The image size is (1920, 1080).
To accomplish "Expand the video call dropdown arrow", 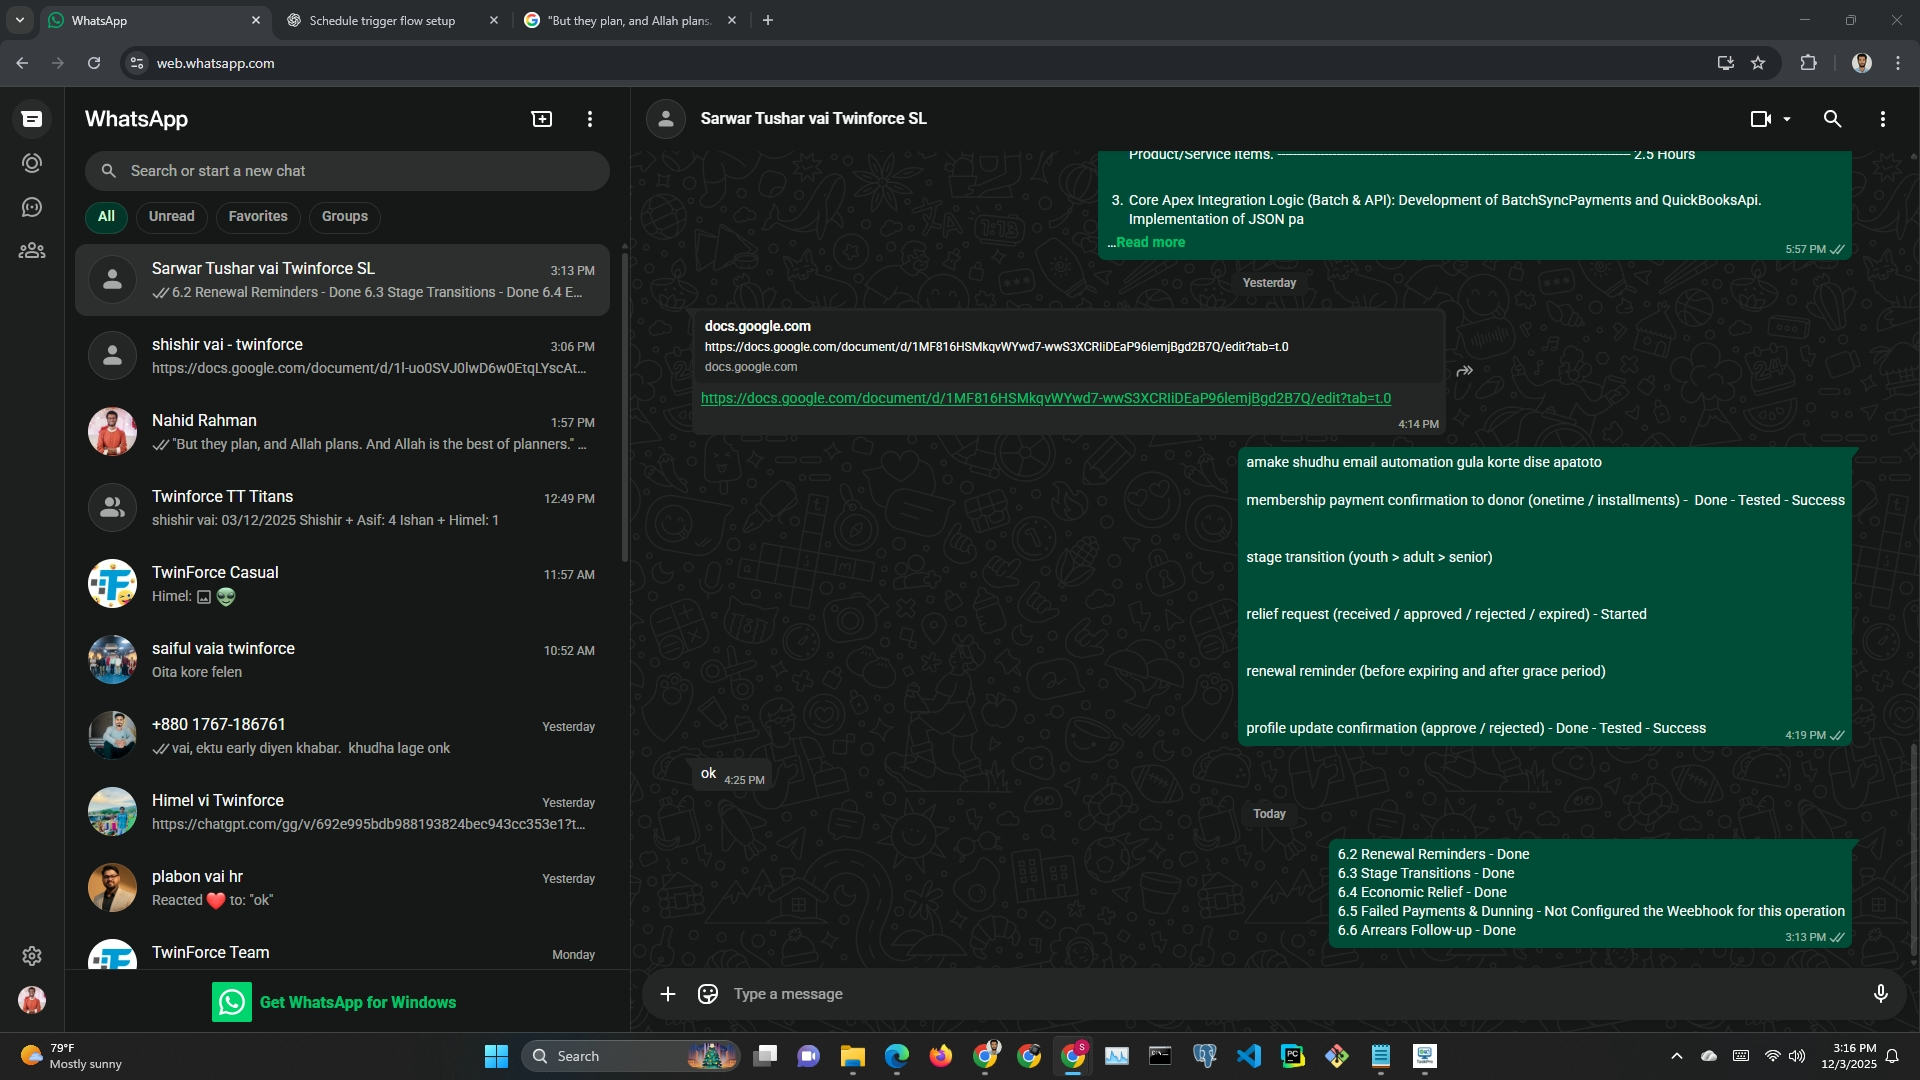I will pos(1787,119).
